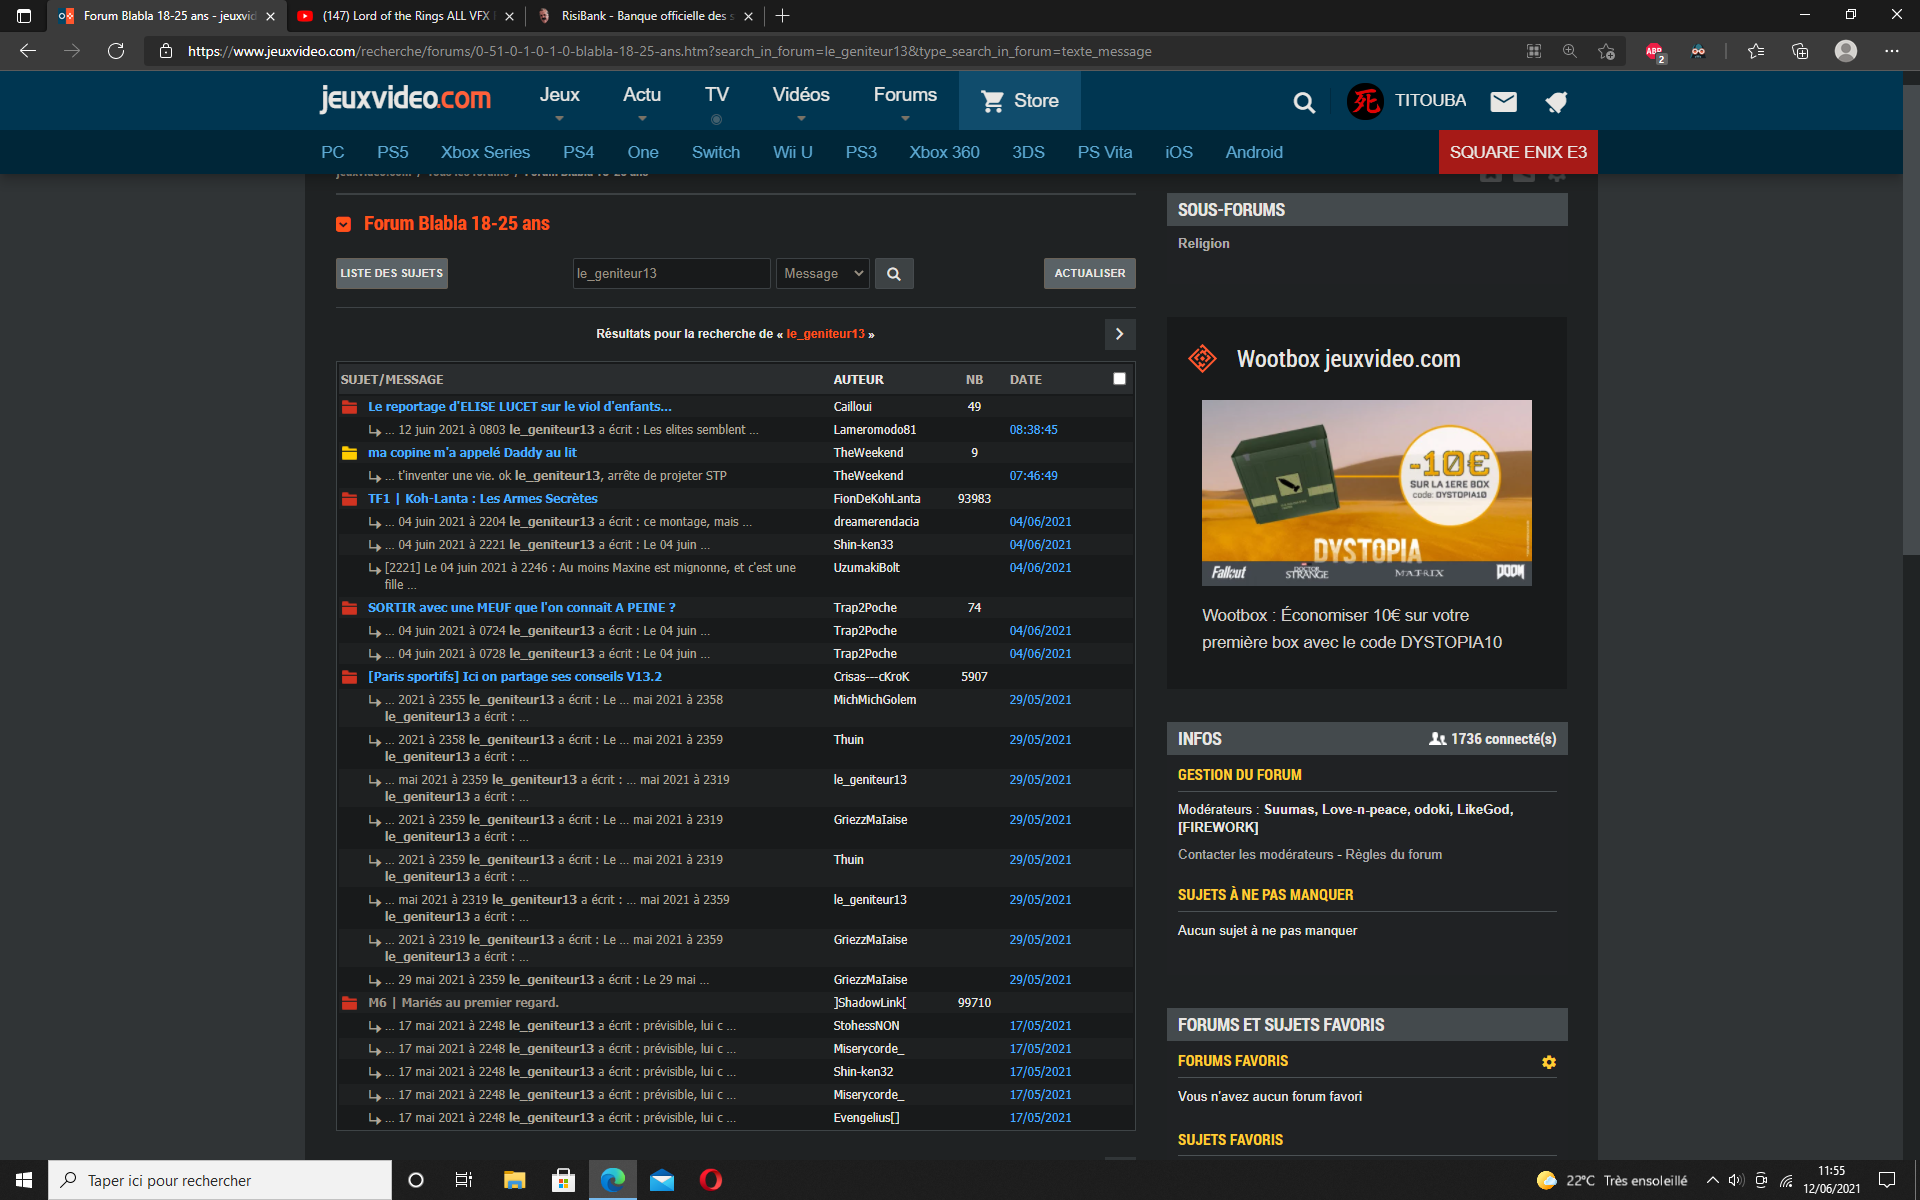The width and height of the screenshot is (1920, 1200).
Task: Open the Message search type dropdown
Action: (822, 274)
